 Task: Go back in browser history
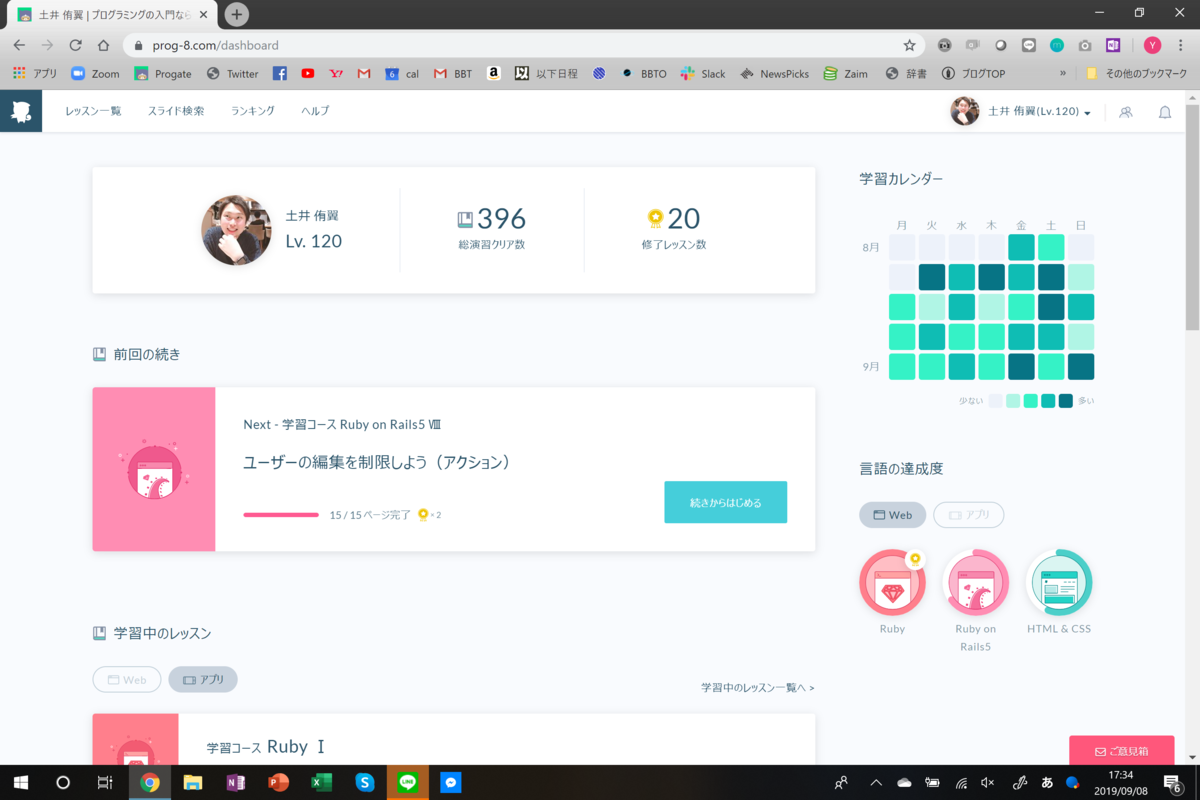pos(19,45)
